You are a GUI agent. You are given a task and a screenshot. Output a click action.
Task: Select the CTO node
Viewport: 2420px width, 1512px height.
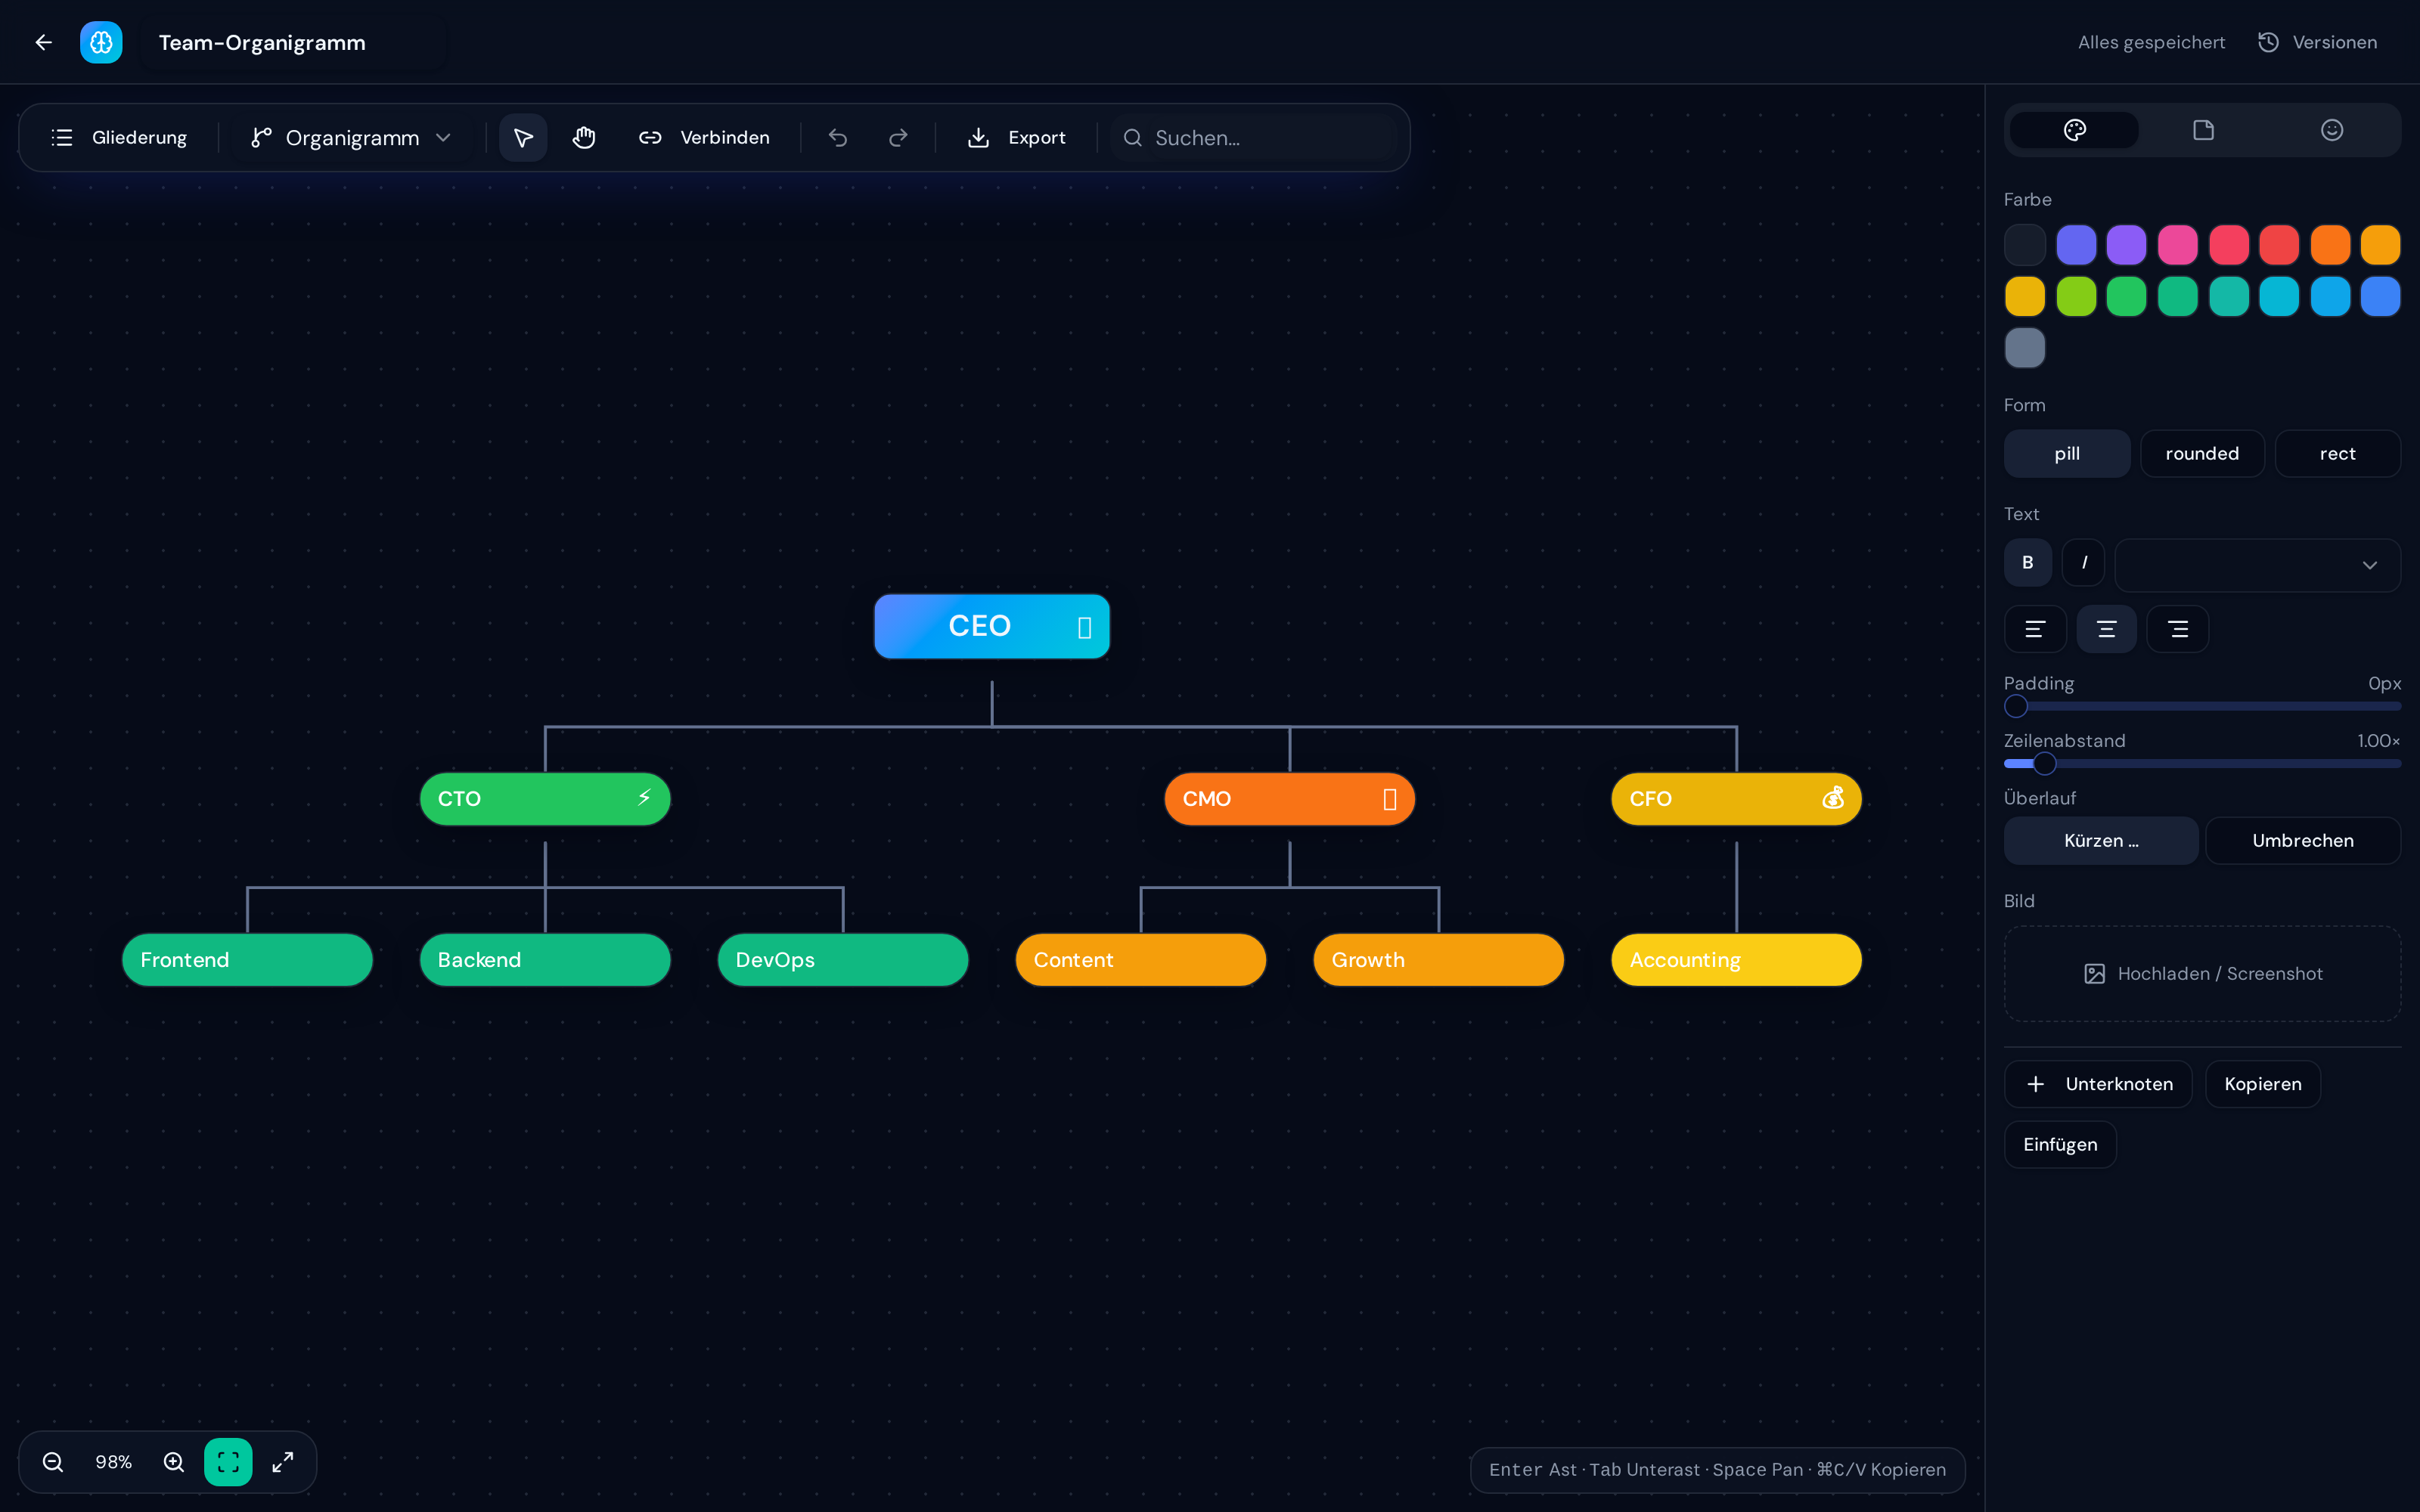click(545, 799)
